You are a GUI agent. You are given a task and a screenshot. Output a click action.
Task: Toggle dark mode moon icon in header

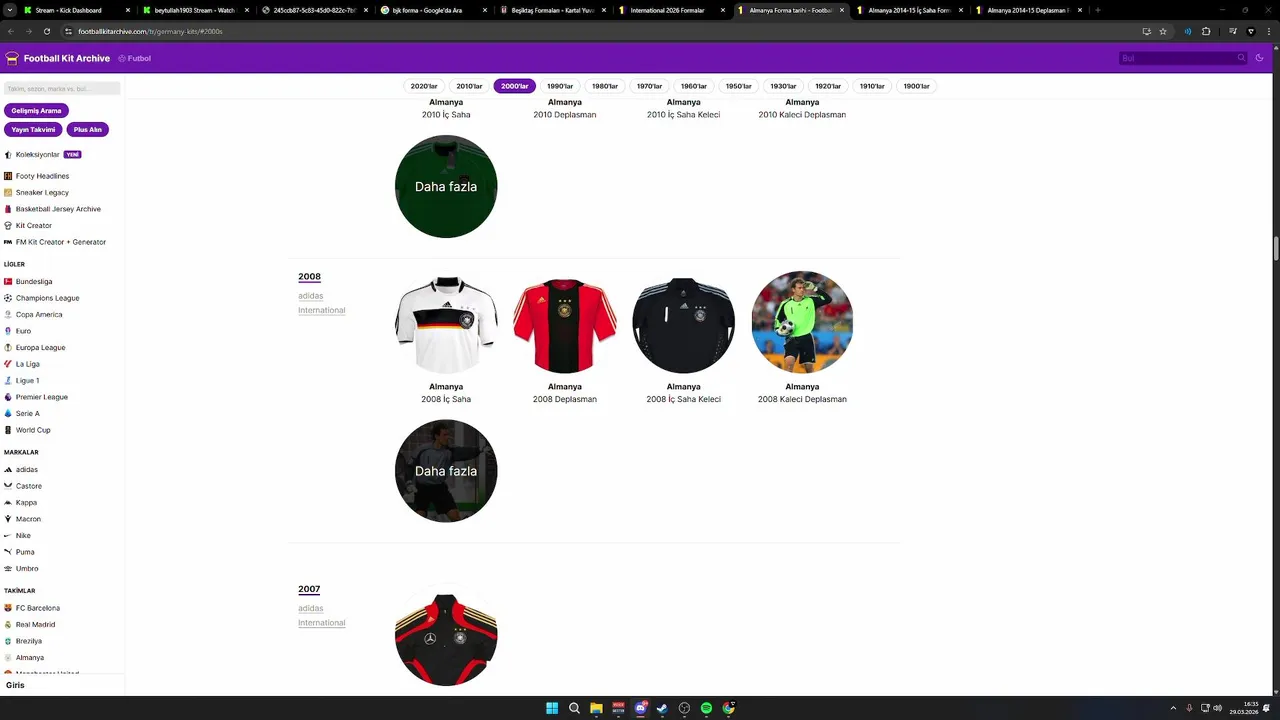click(1259, 58)
